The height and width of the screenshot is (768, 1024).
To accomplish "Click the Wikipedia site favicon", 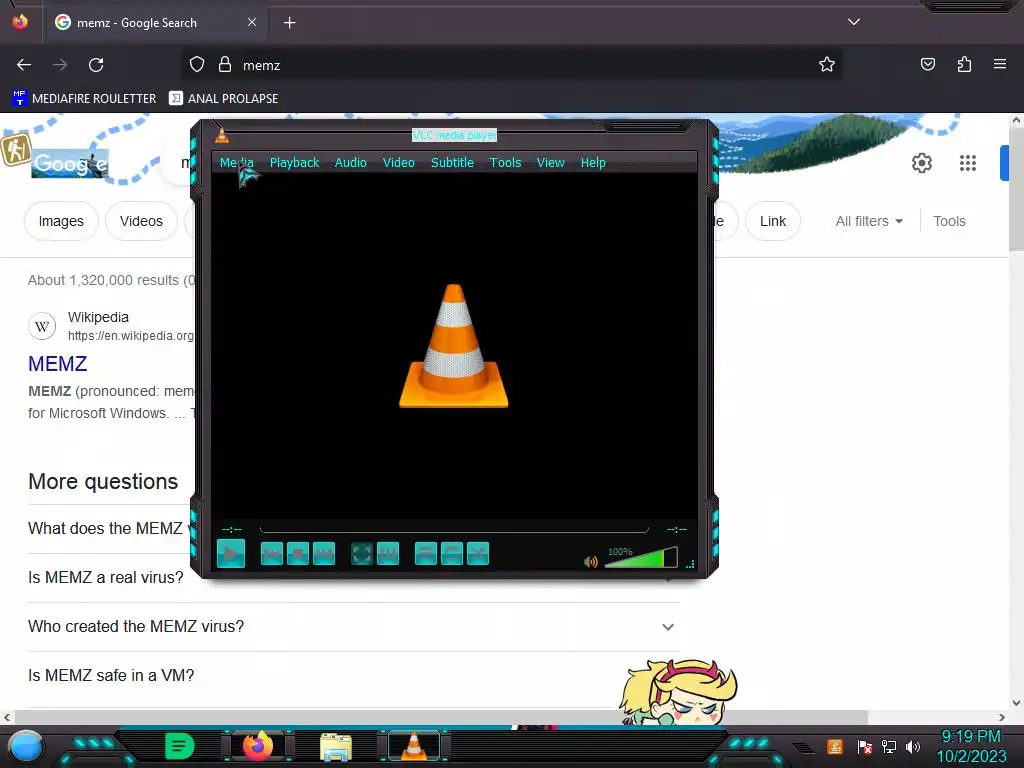I will click(42, 326).
